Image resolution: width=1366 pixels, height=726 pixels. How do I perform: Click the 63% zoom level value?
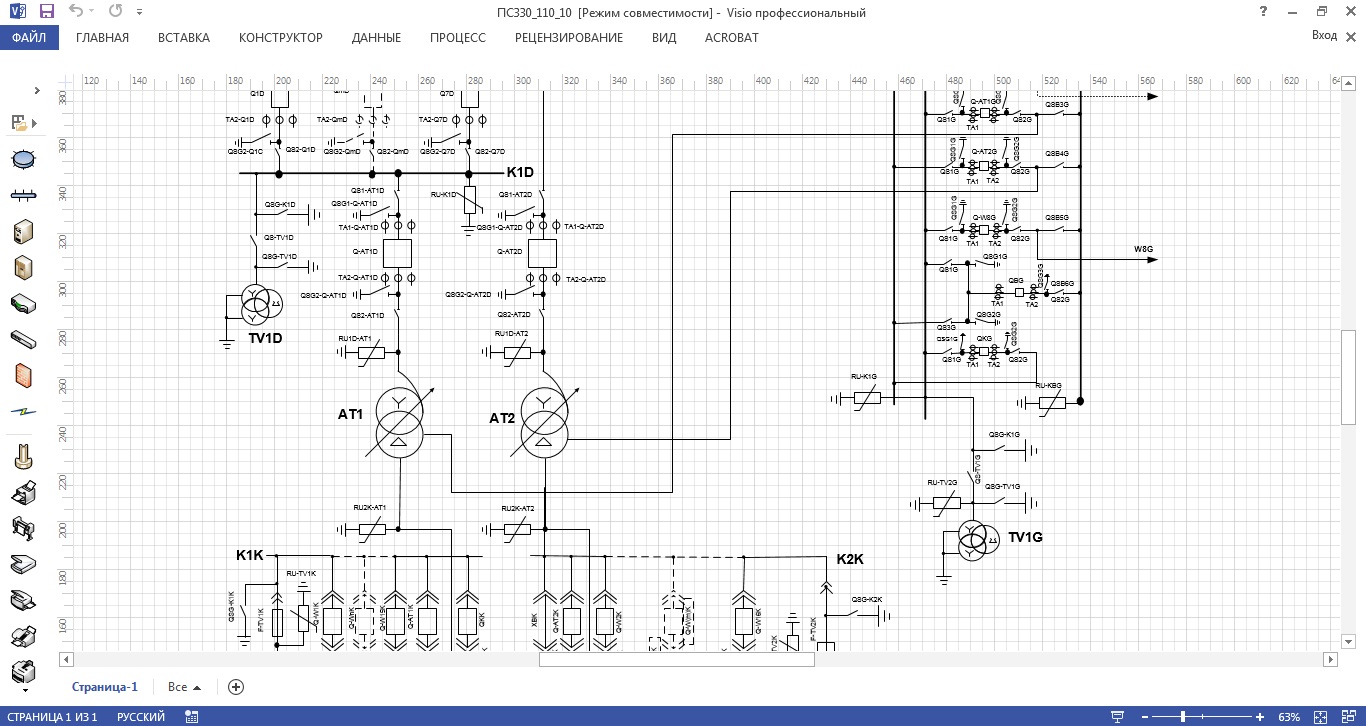coord(1289,717)
